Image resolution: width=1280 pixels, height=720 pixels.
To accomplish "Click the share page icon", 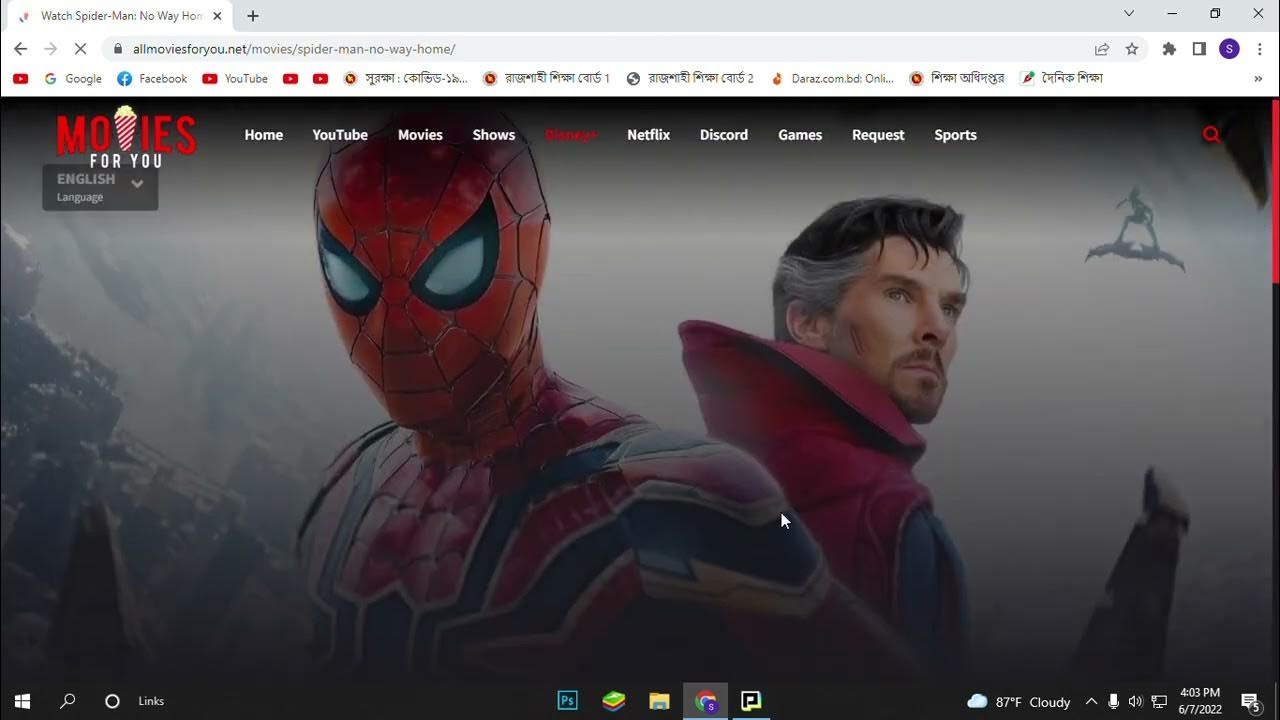I will click(1102, 48).
